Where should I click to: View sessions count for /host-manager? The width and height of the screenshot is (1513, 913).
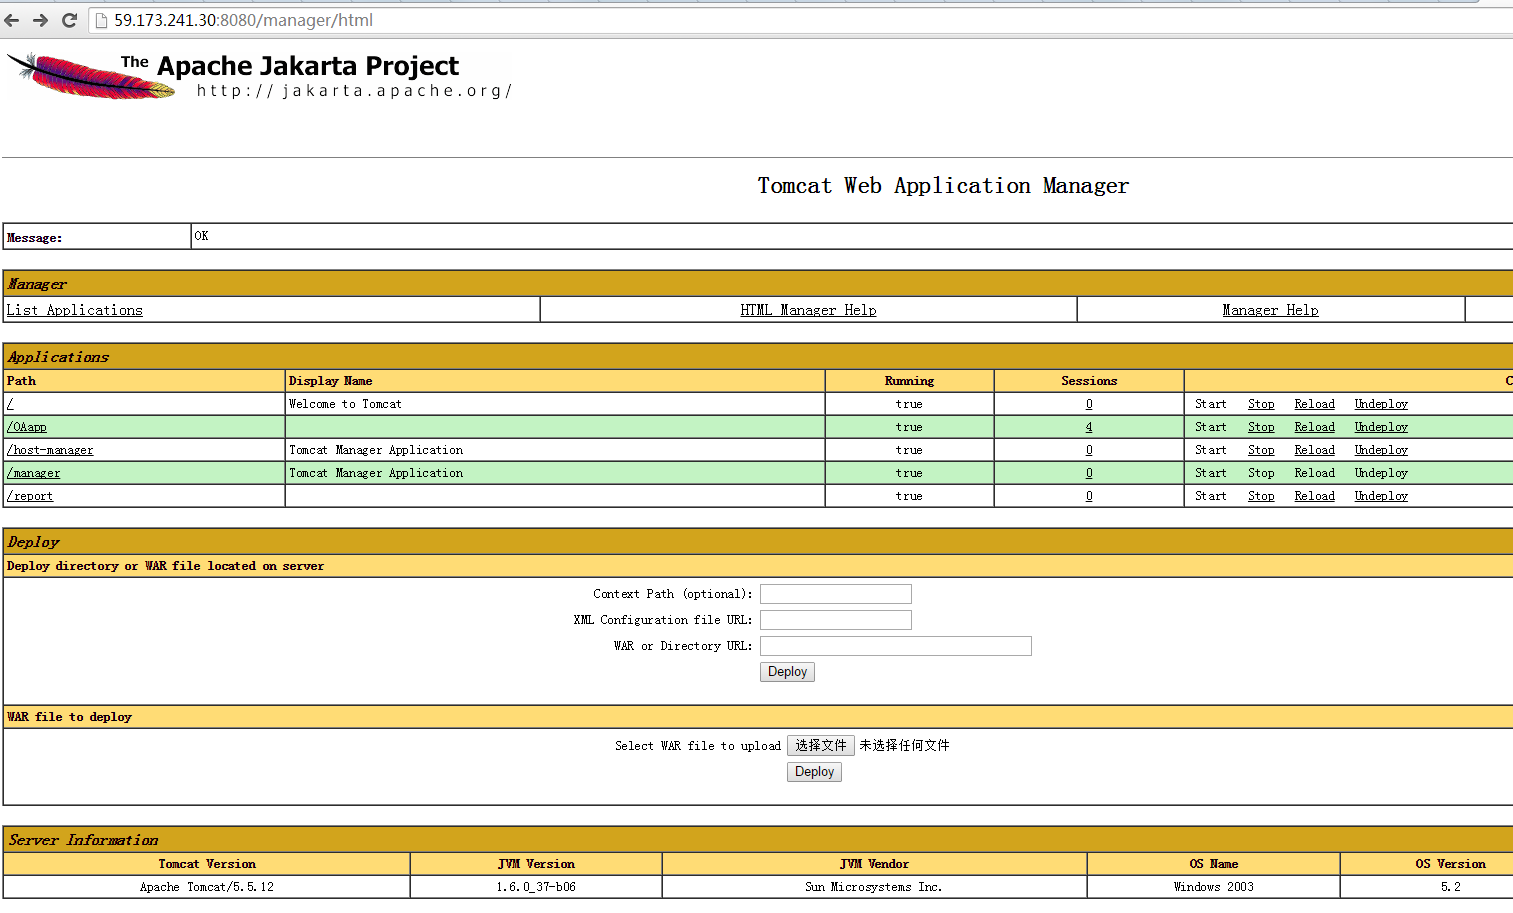[1089, 450]
